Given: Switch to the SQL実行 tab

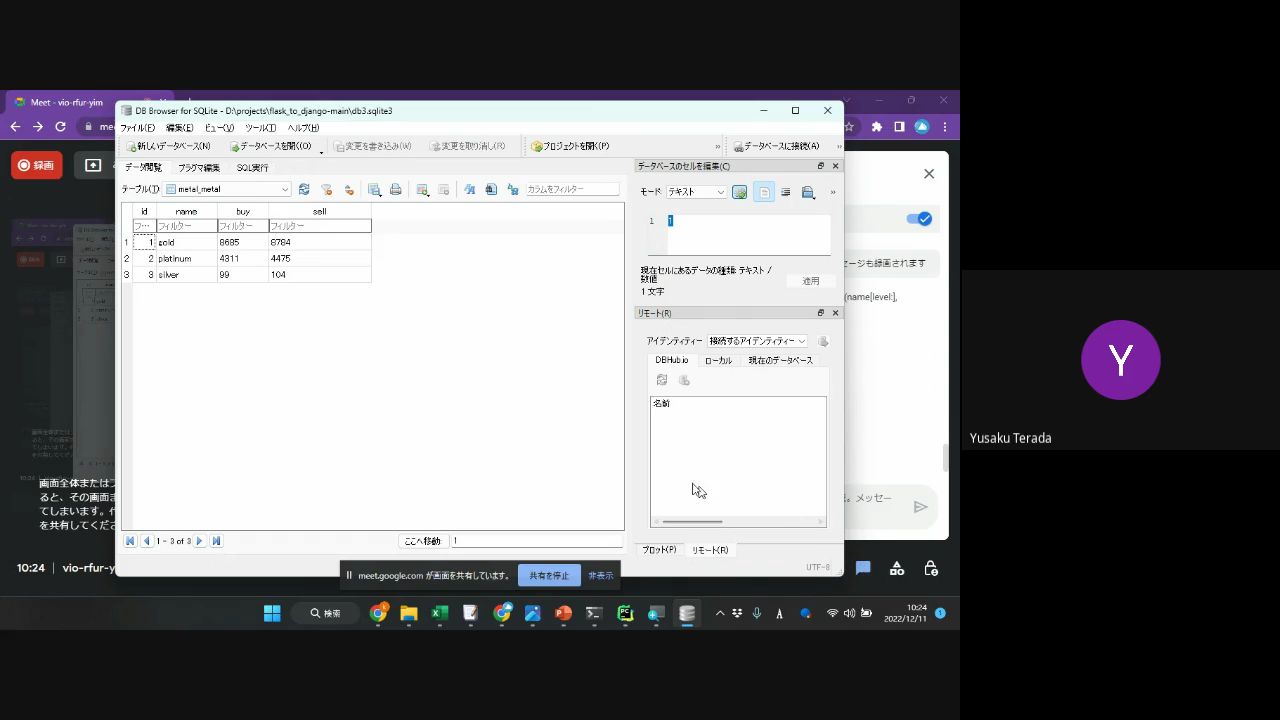Looking at the screenshot, I should (252, 168).
